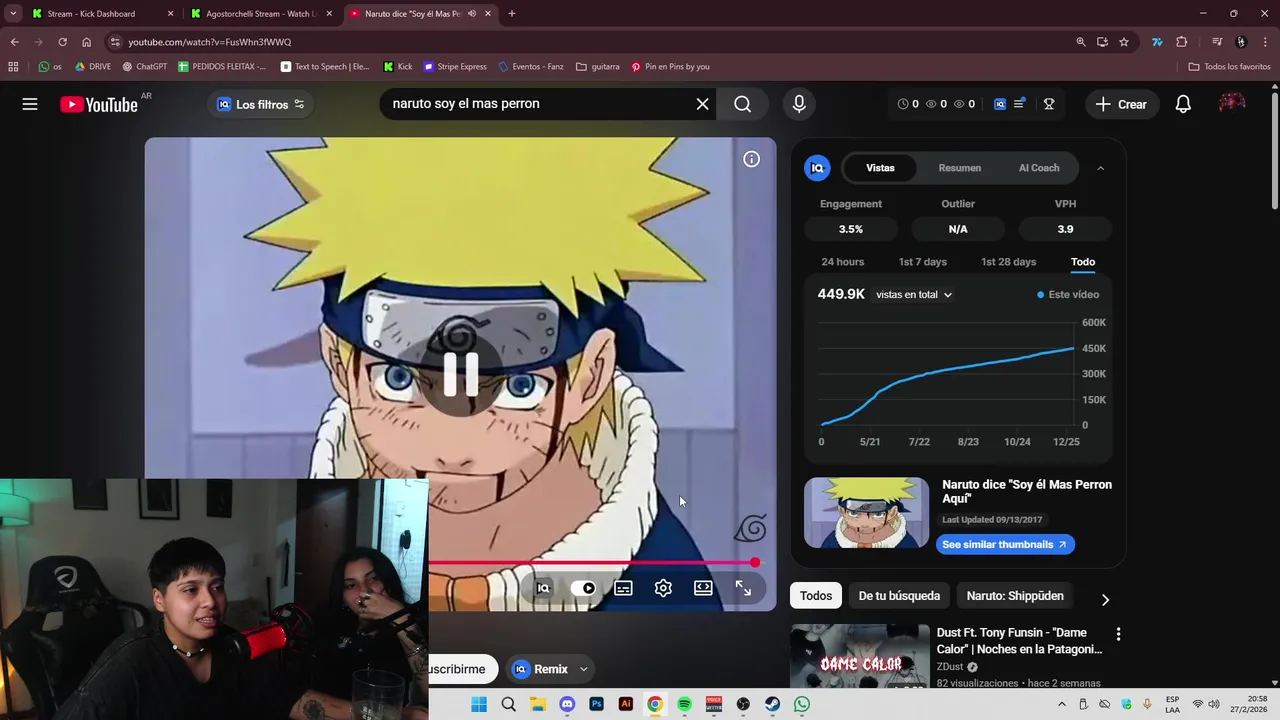Open player settings gear
Viewport: 1280px width, 720px height.
coord(663,588)
